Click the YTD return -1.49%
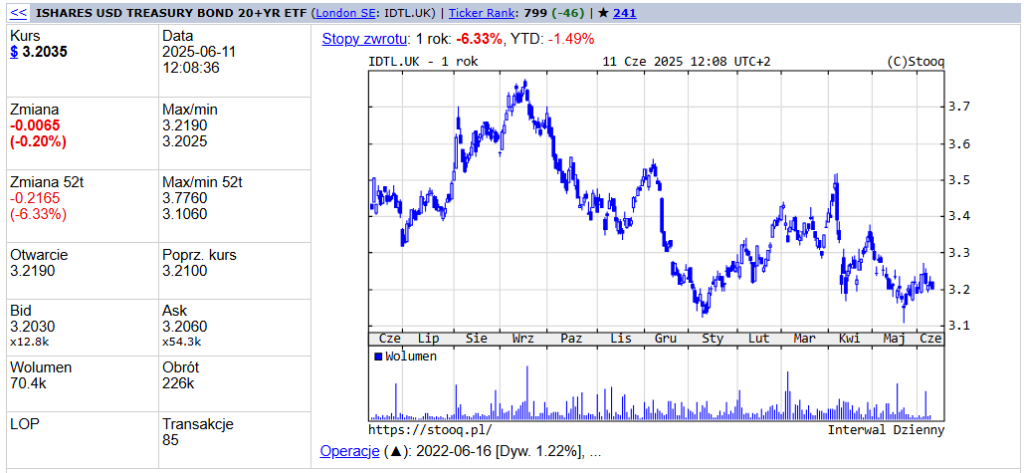Image resolution: width=1024 pixels, height=473 pixels. coord(571,39)
